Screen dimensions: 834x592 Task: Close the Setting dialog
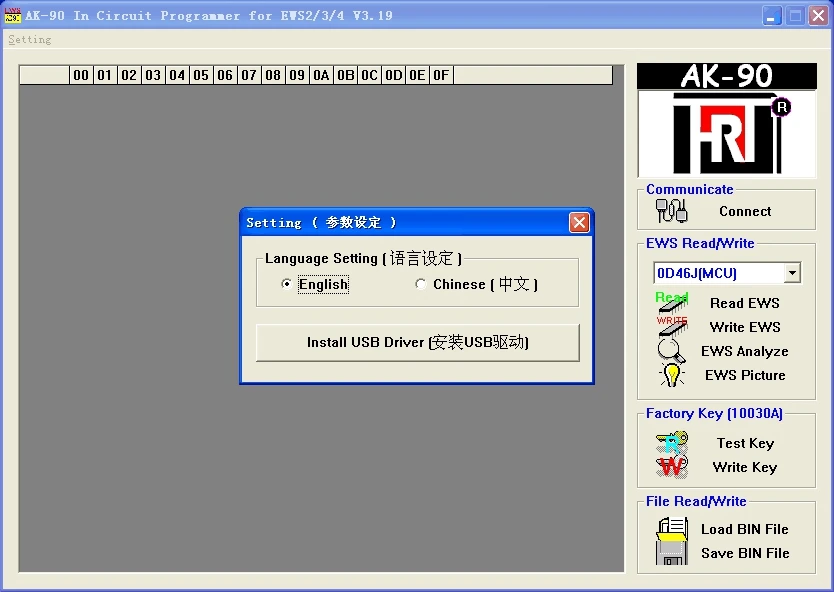pos(579,222)
